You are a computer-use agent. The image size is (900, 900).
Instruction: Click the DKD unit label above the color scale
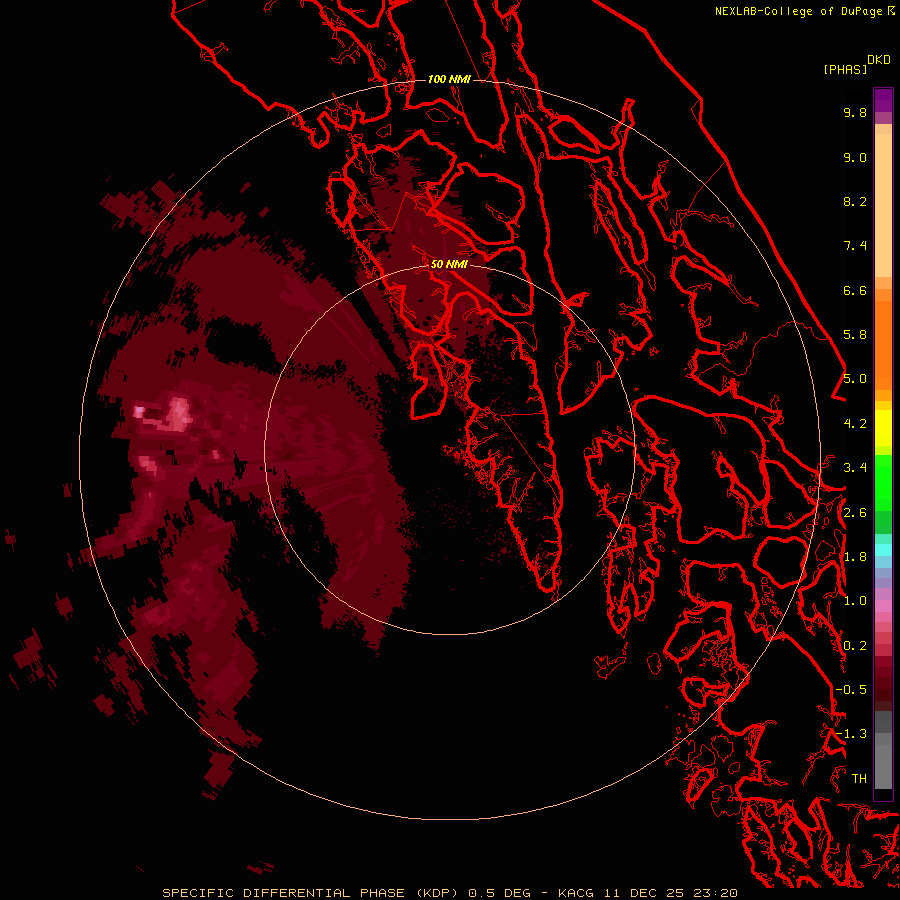coord(879,60)
